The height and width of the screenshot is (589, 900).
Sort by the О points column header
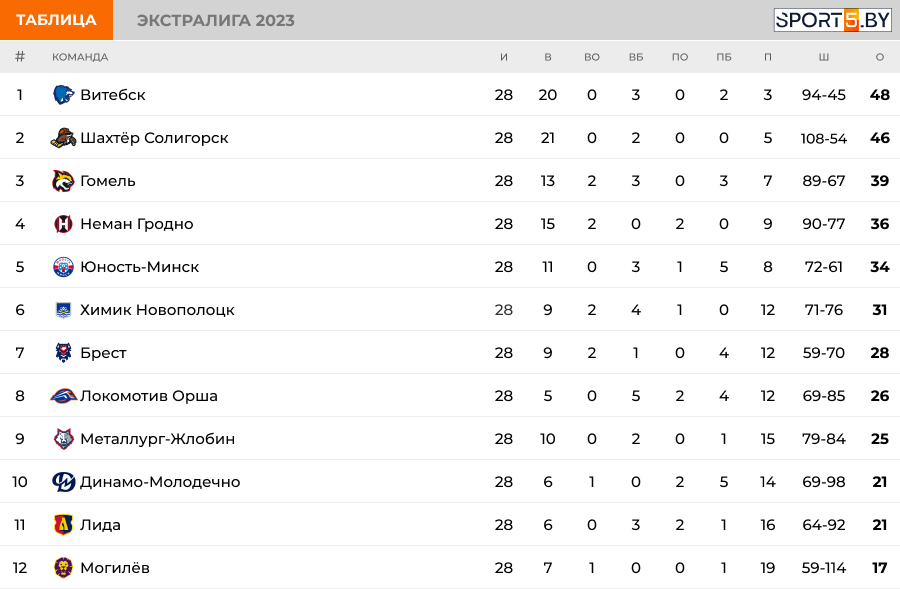pos(879,57)
